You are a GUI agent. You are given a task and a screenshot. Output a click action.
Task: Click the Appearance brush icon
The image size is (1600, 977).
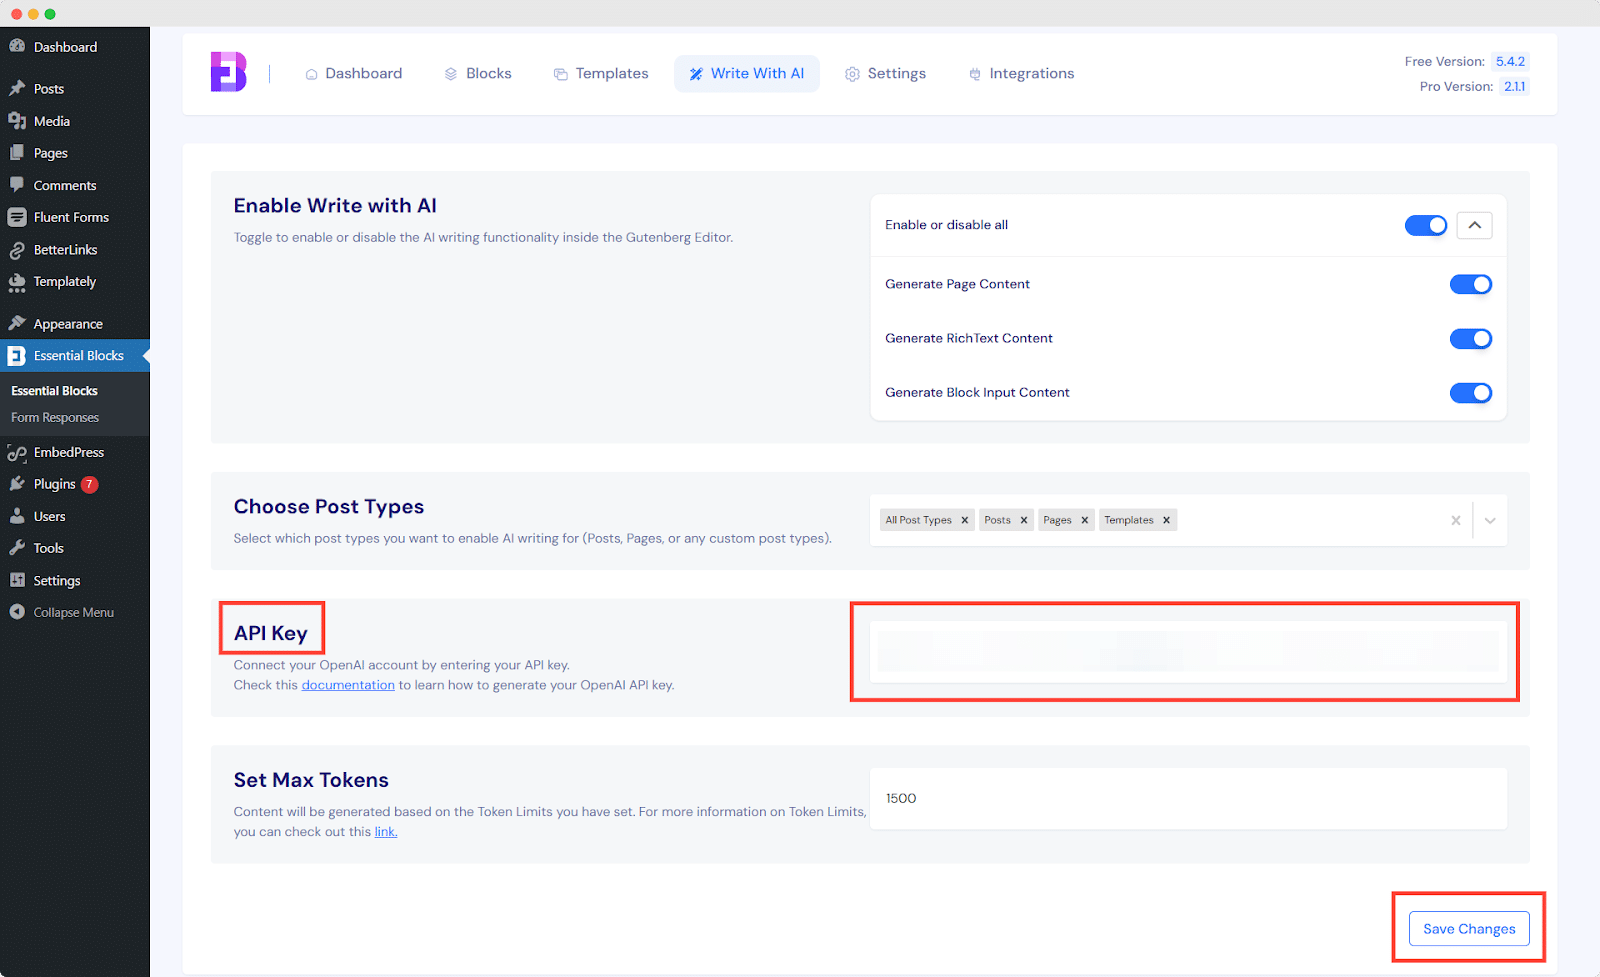point(17,323)
